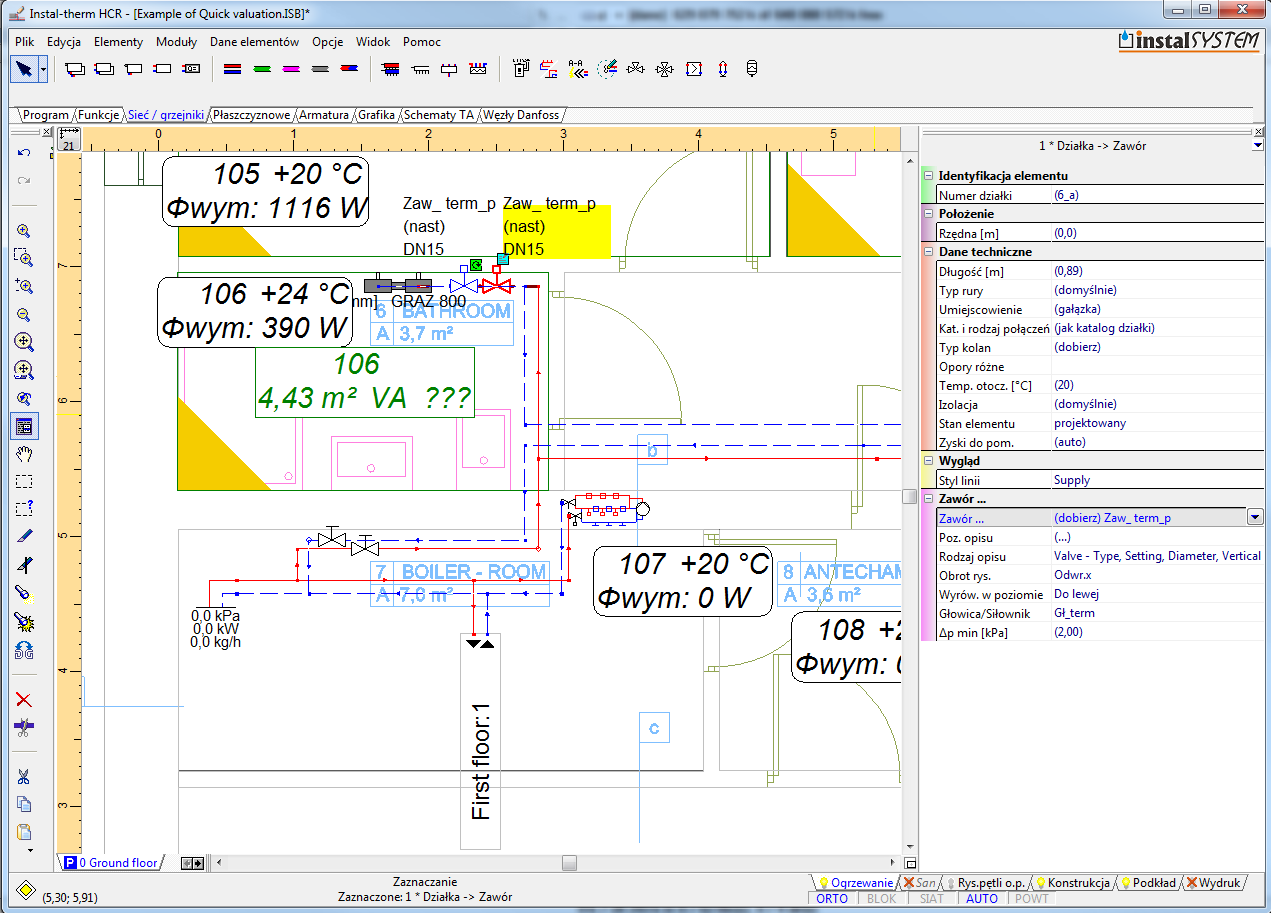Click the undo icon in left toolbar

pos(24,153)
